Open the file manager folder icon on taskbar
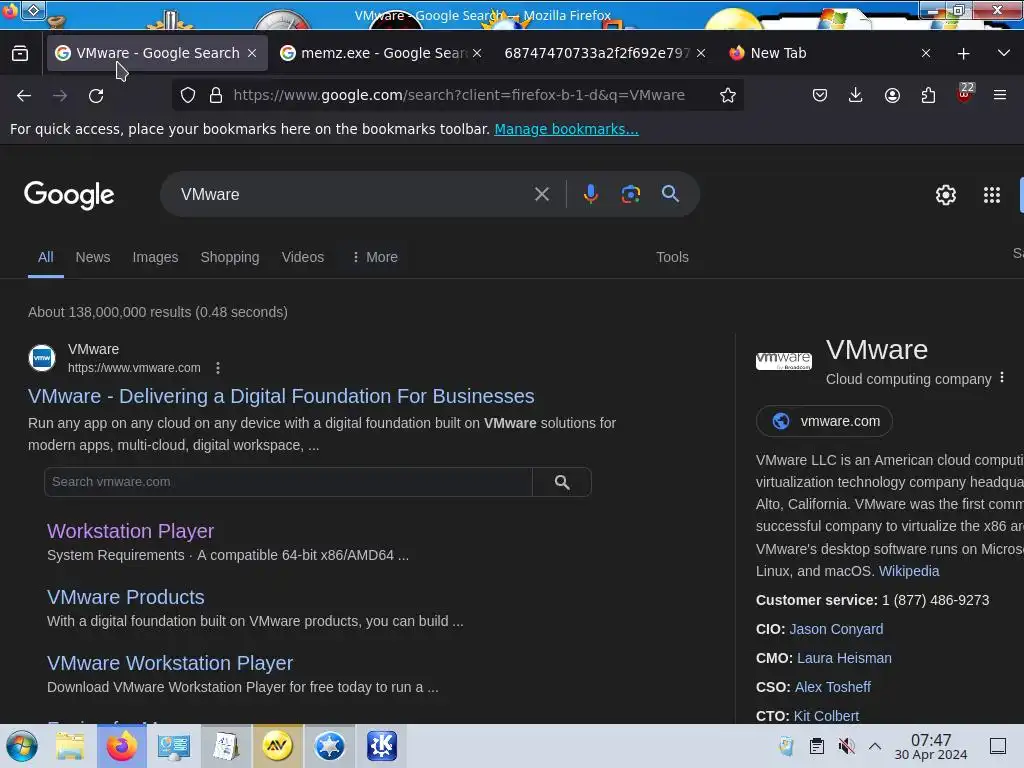Viewport: 1024px width, 768px height. click(x=70, y=746)
